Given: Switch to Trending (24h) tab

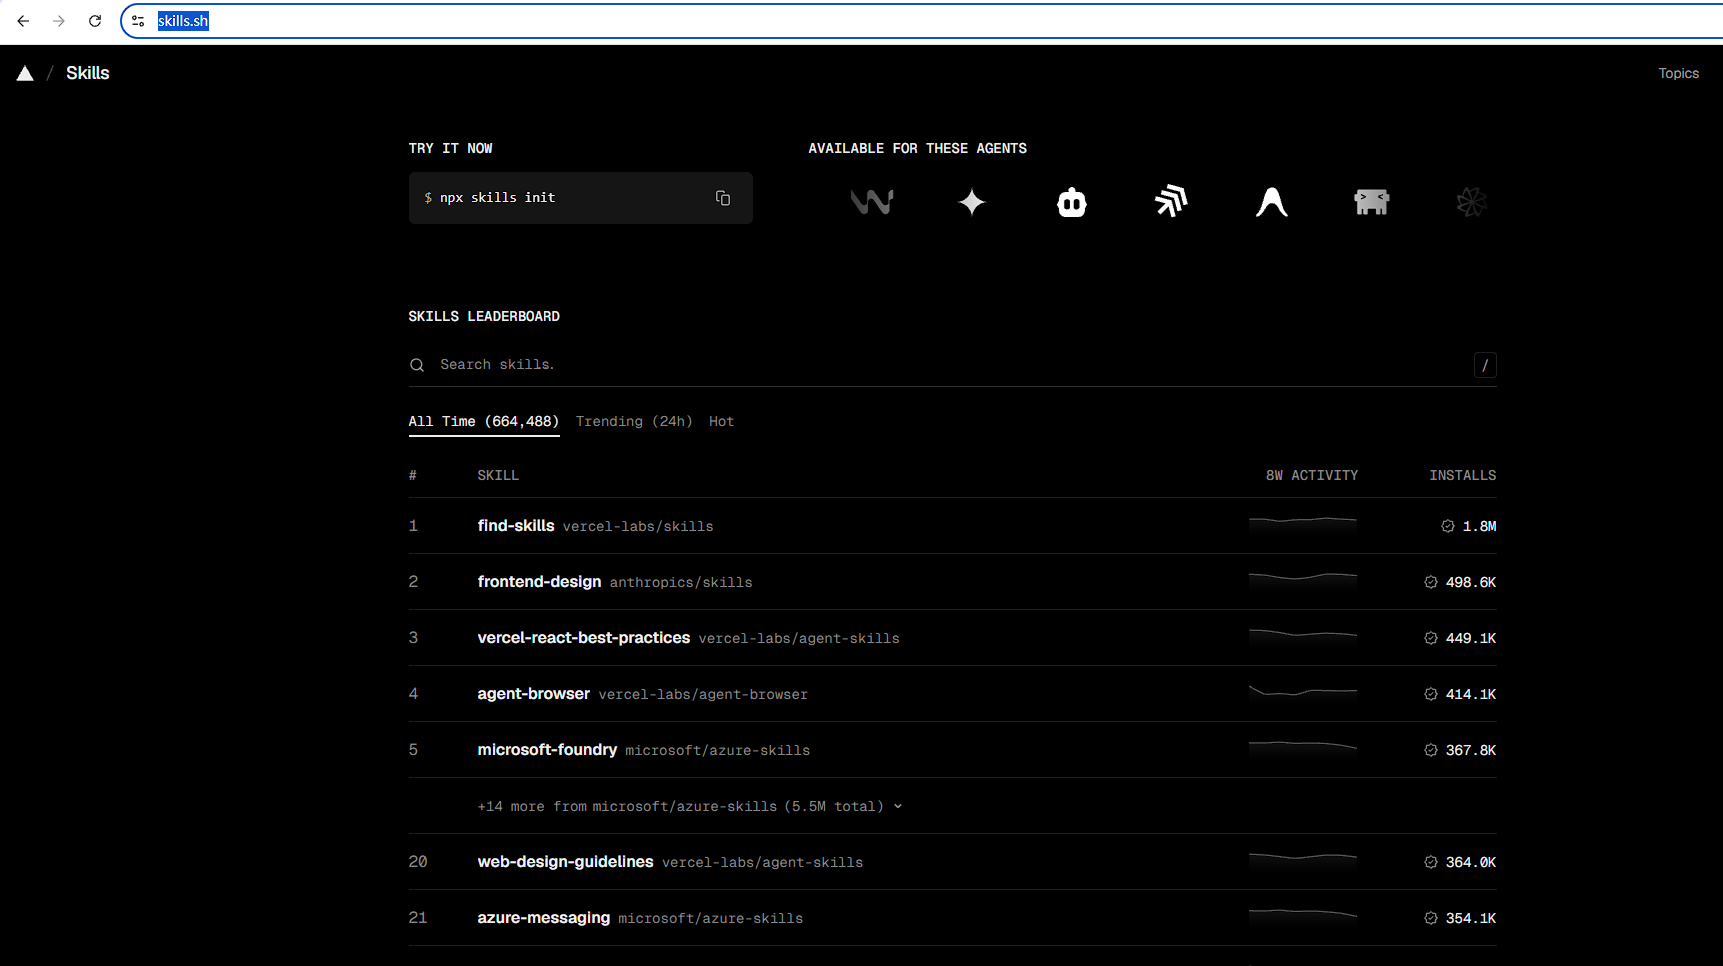Looking at the screenshot, I should (x=634, y=422).
